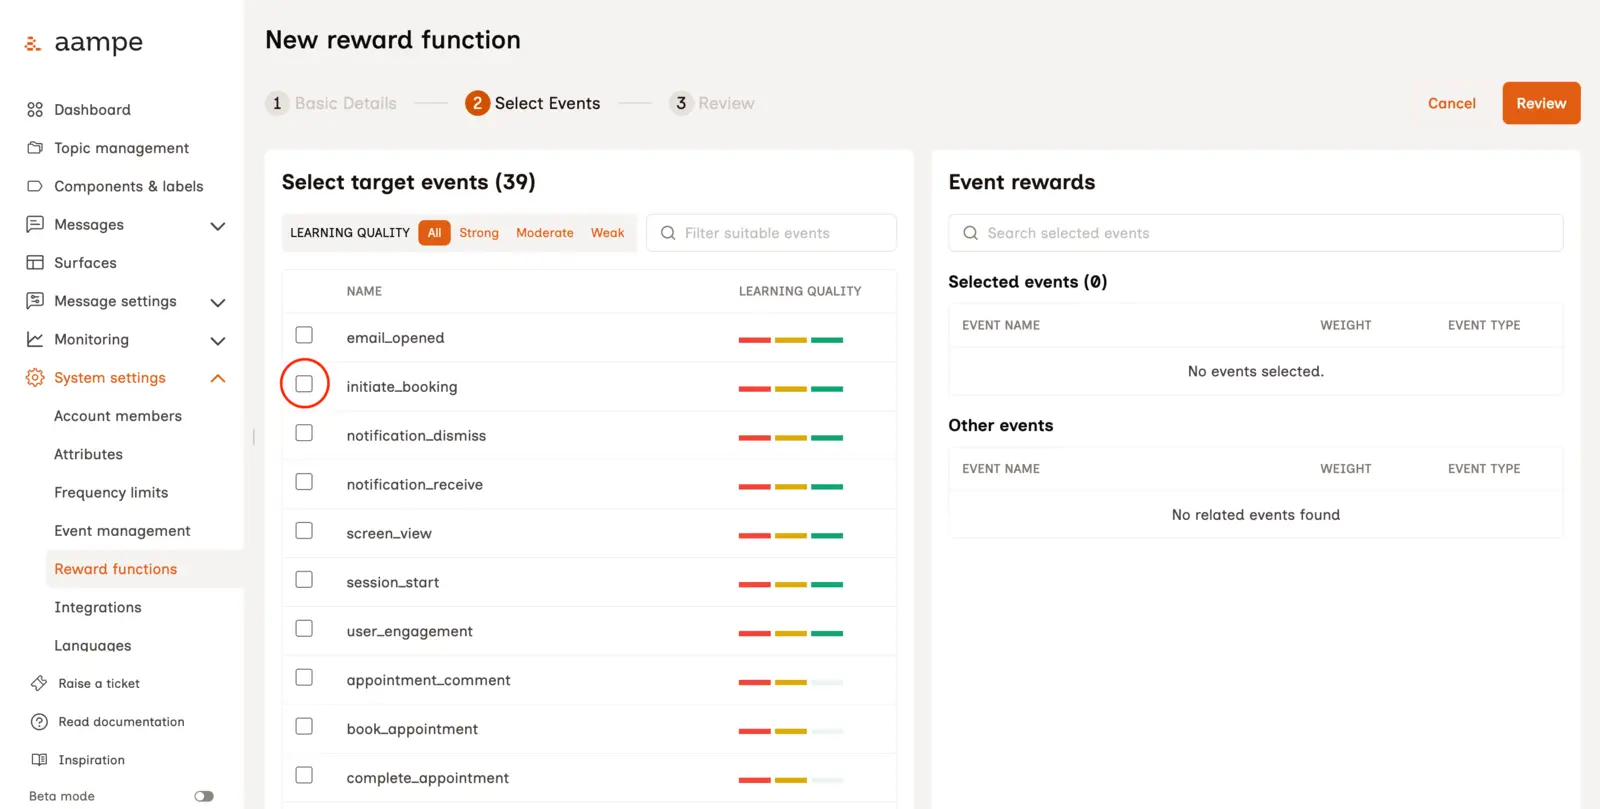
Task: Expand the Monitoring submenu chevron
Action: coord(218,341)
